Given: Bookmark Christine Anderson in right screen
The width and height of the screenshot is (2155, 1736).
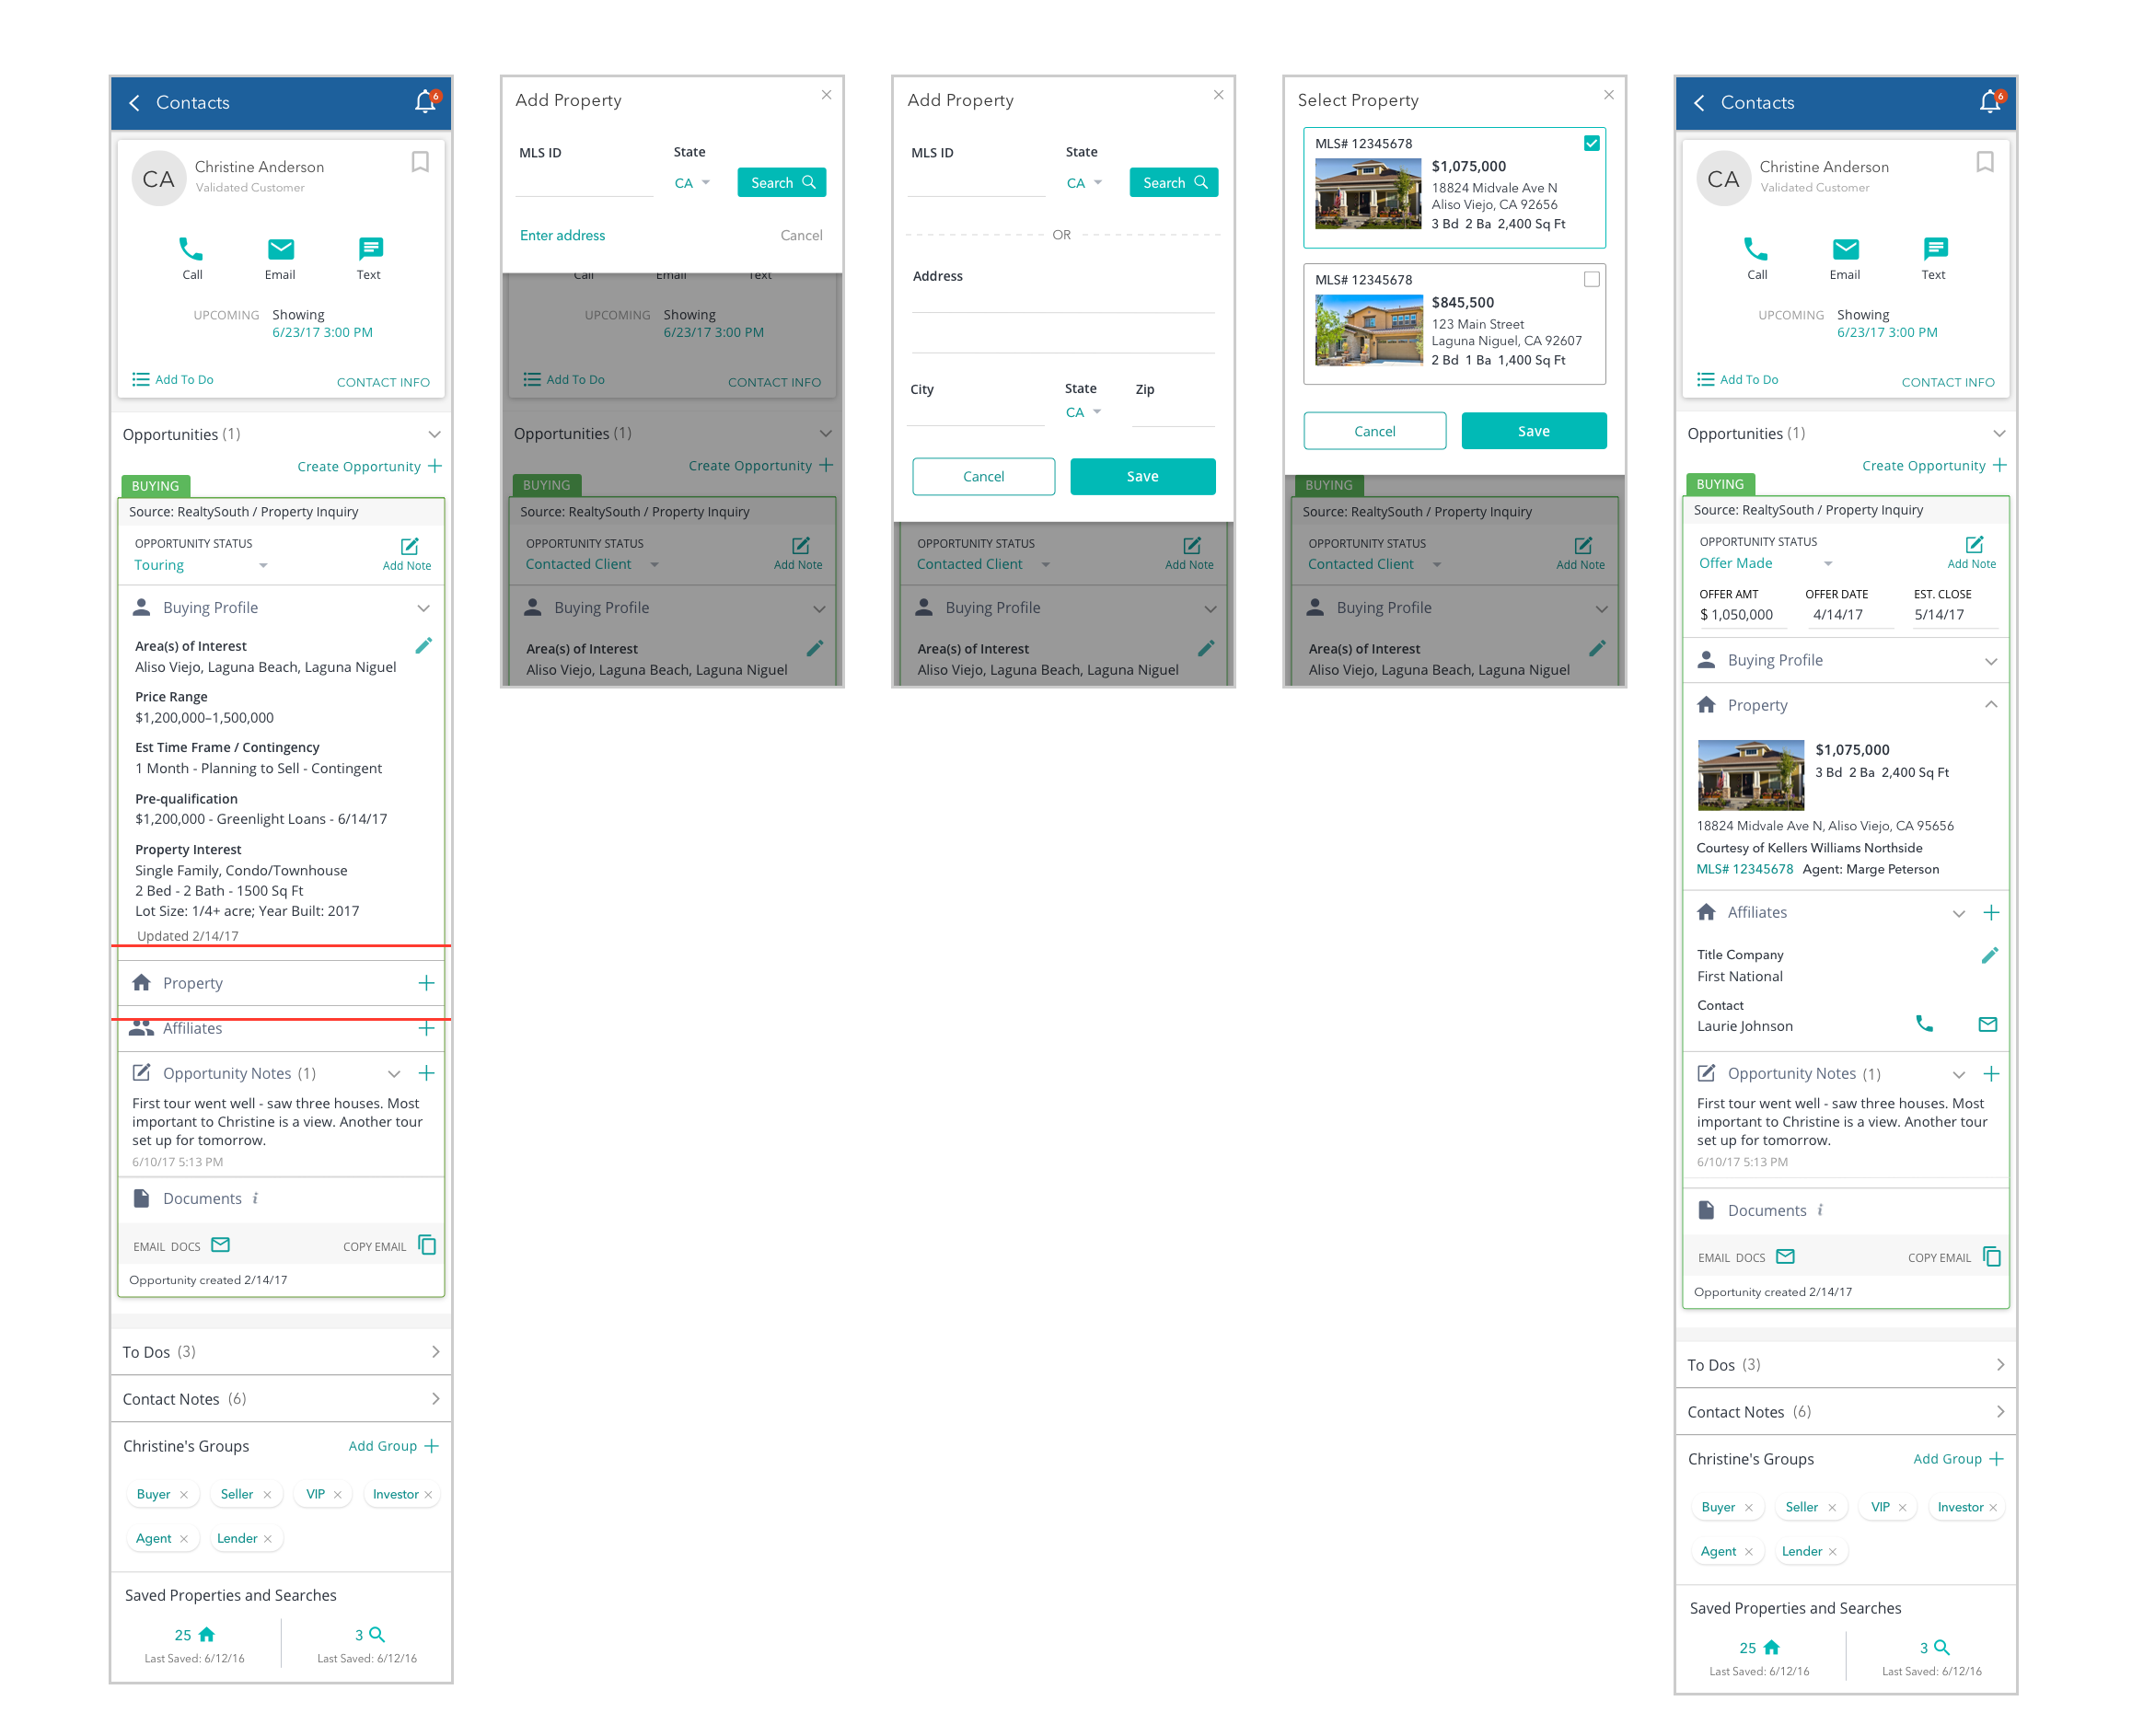Looking at the screenshot, I should [1985, 162].
